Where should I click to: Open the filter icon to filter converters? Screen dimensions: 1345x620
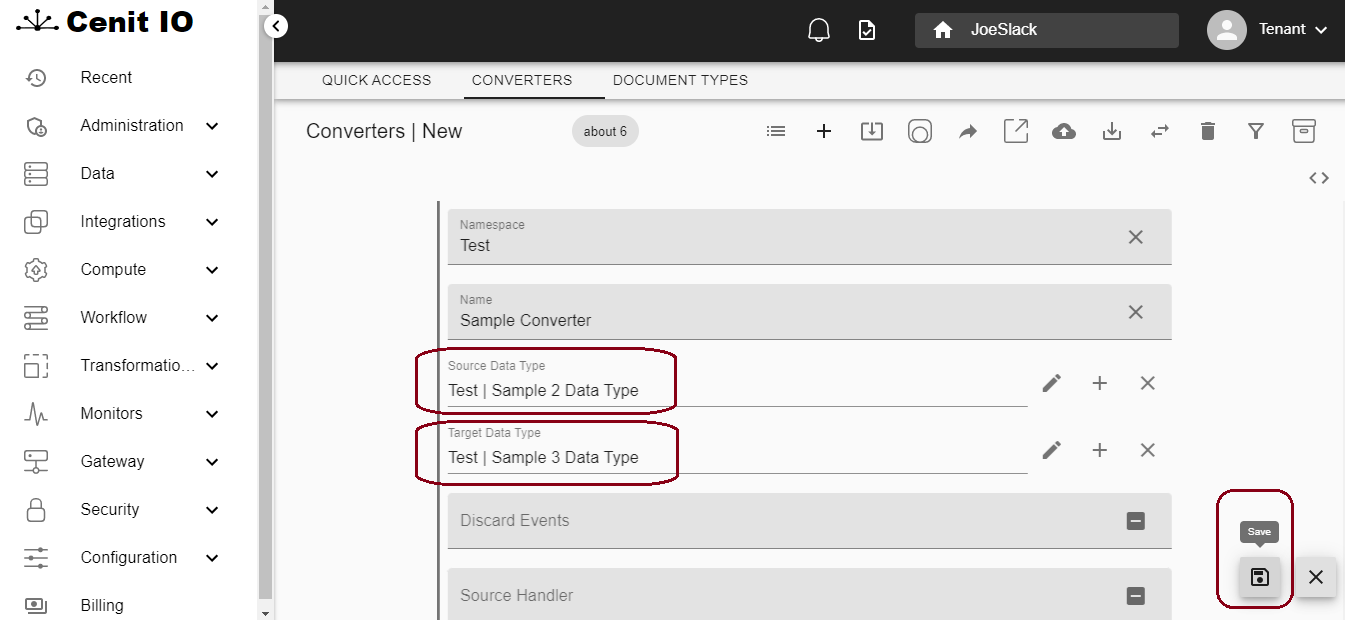pyautogui.click(x=1255, y=131)
